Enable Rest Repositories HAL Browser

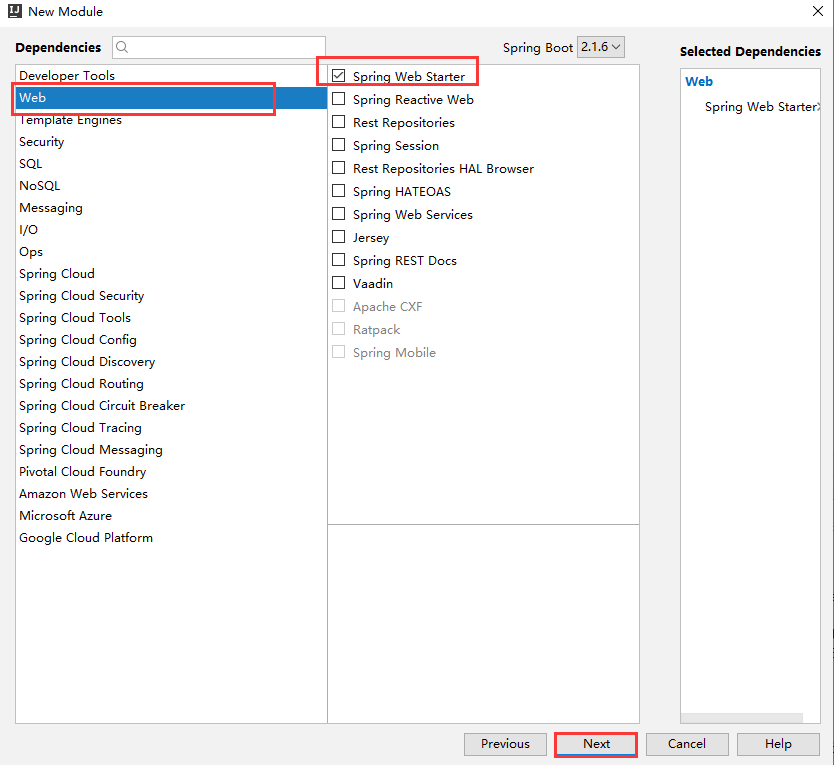click(x=338, y=168)
